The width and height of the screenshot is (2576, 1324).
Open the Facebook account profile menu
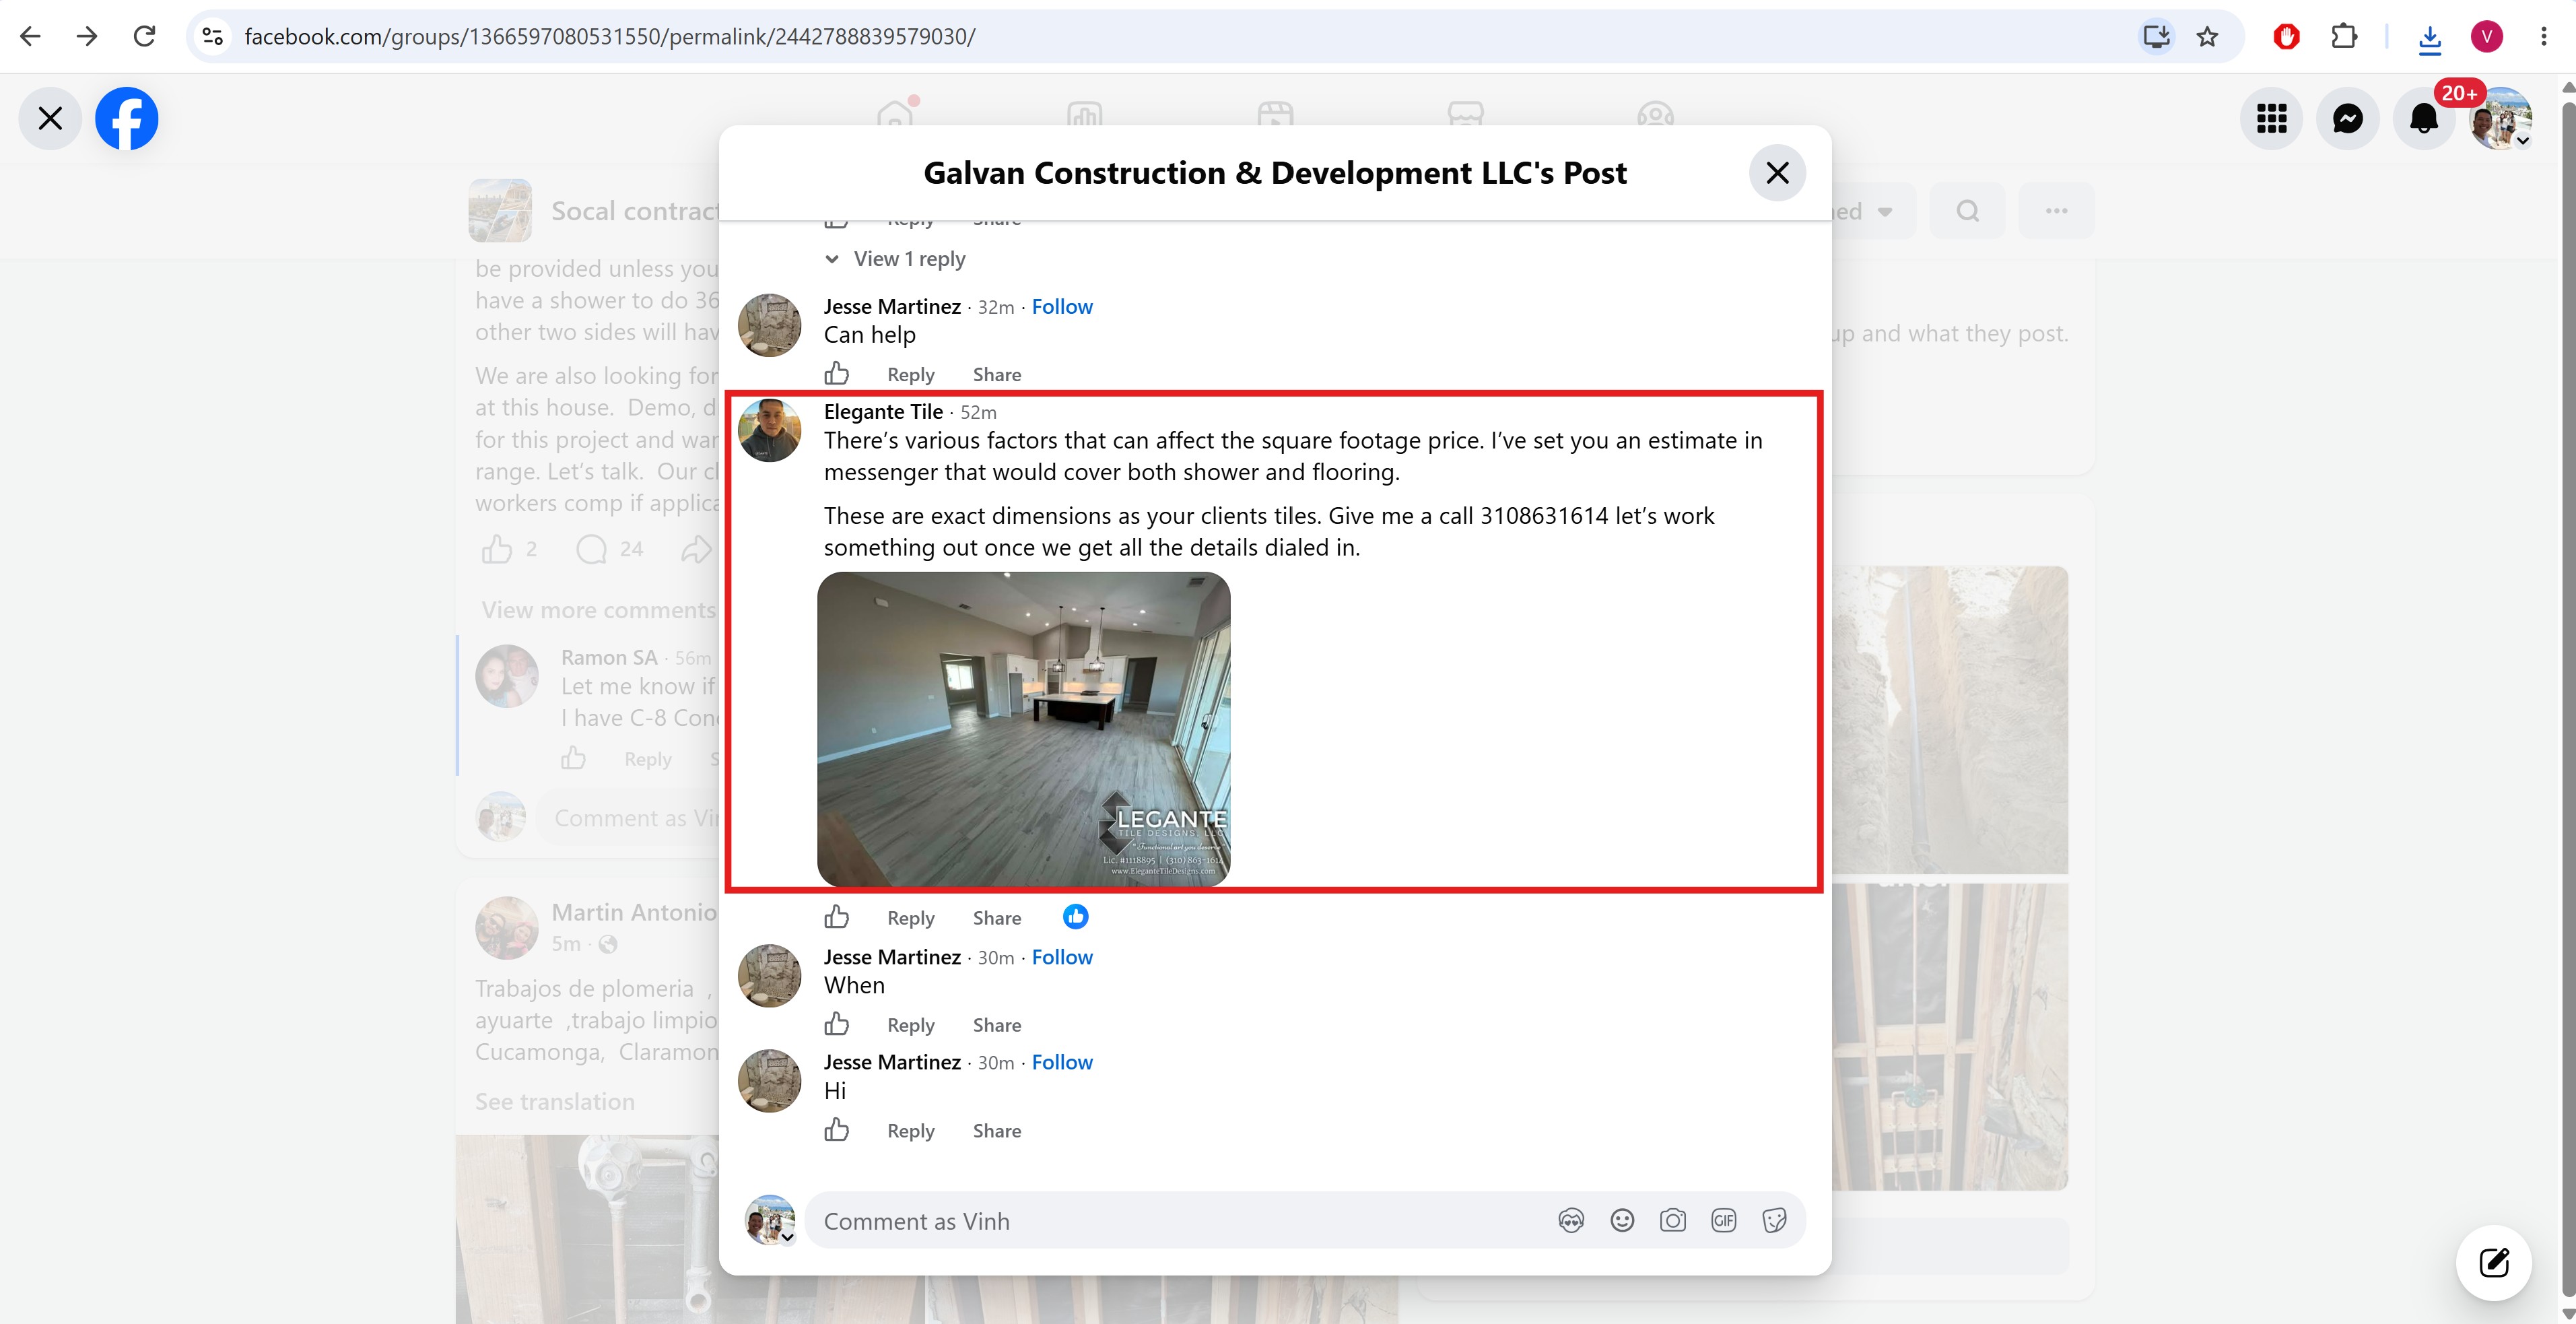coord(2501,118)
